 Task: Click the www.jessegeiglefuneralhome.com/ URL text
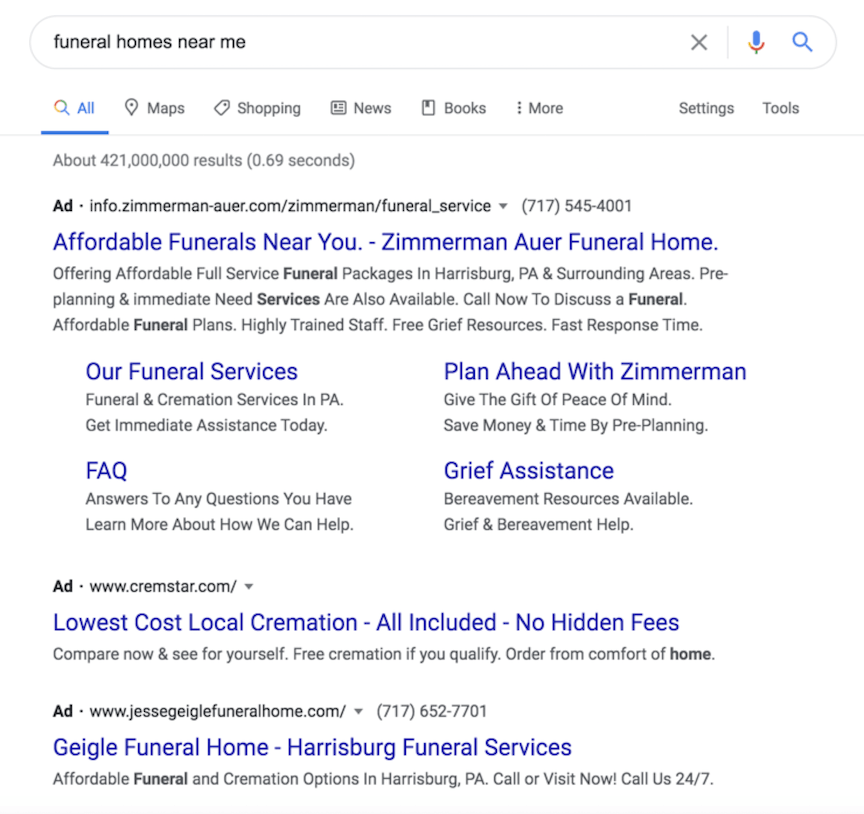click(x=218, y=711)
